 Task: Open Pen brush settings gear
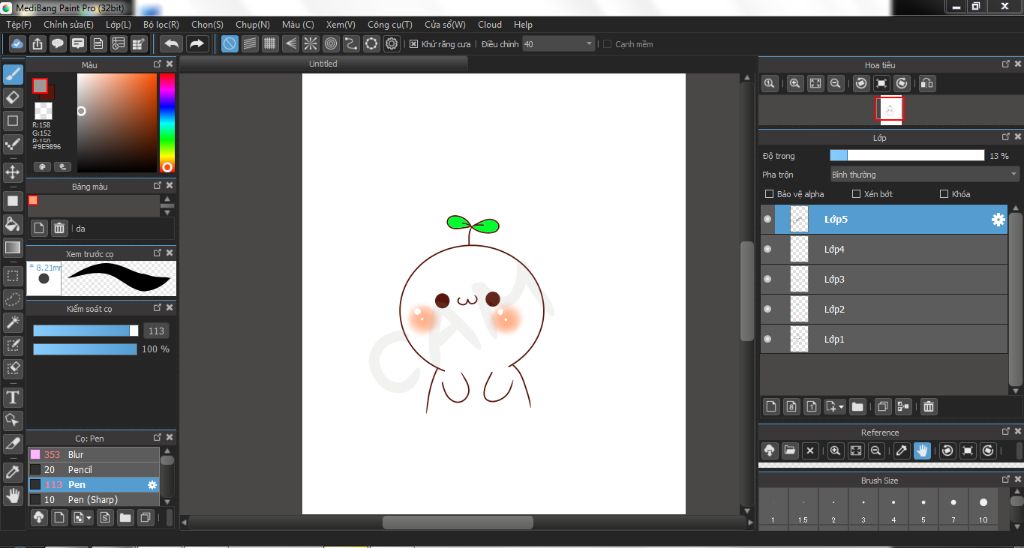click(x=152, y=485)
